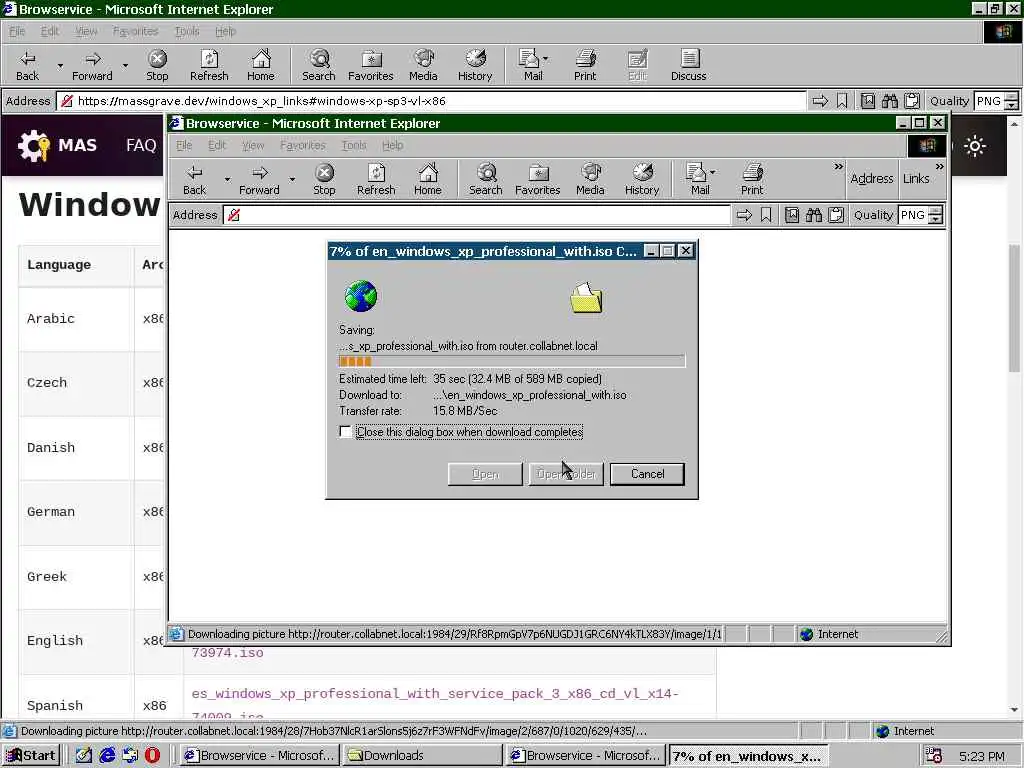Click Search icon in front browser window
Screen dimensions: 1024x768
(486, 180)
